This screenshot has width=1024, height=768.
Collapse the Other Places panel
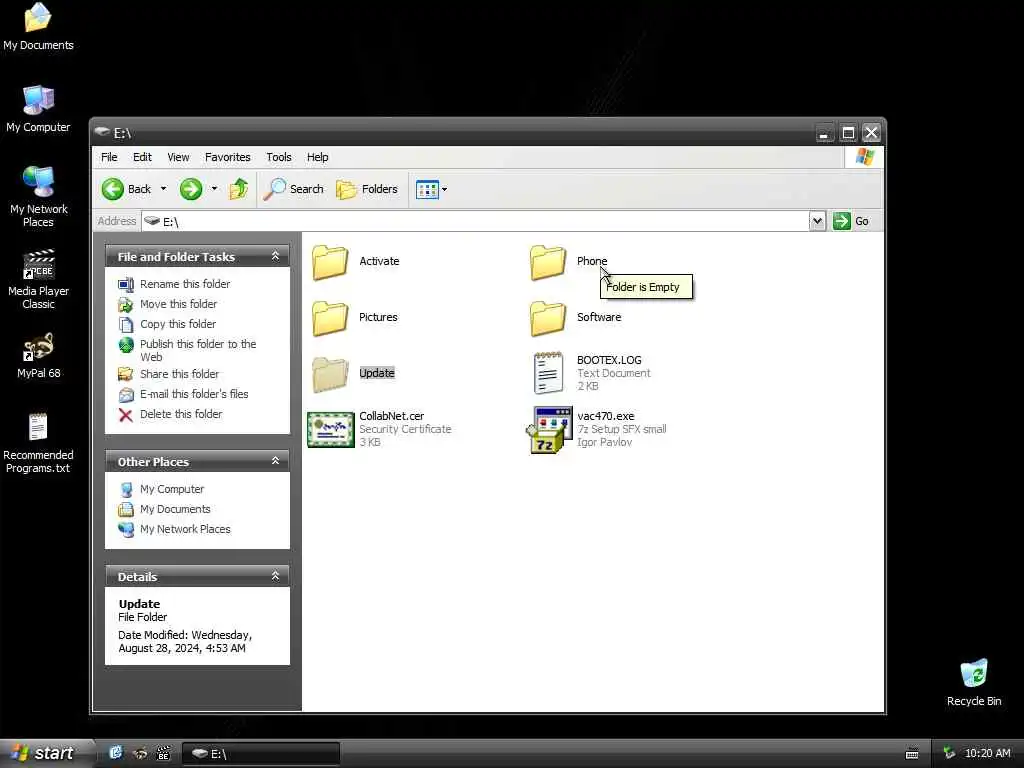coord(276,461)
